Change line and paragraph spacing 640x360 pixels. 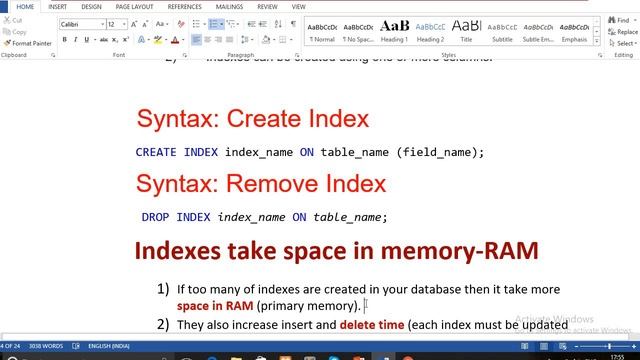coord(245,40)
